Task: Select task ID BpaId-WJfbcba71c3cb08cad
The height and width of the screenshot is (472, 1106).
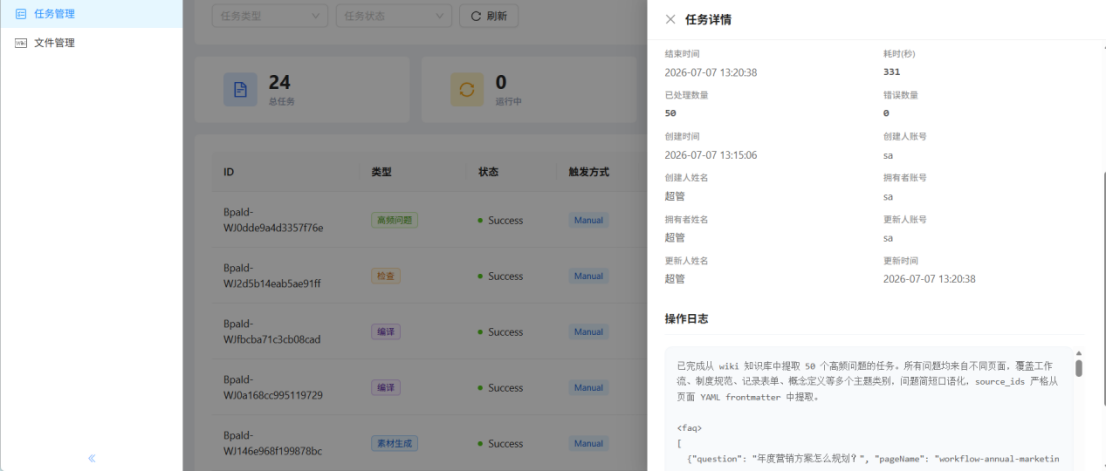Action: tap(272, 332)
